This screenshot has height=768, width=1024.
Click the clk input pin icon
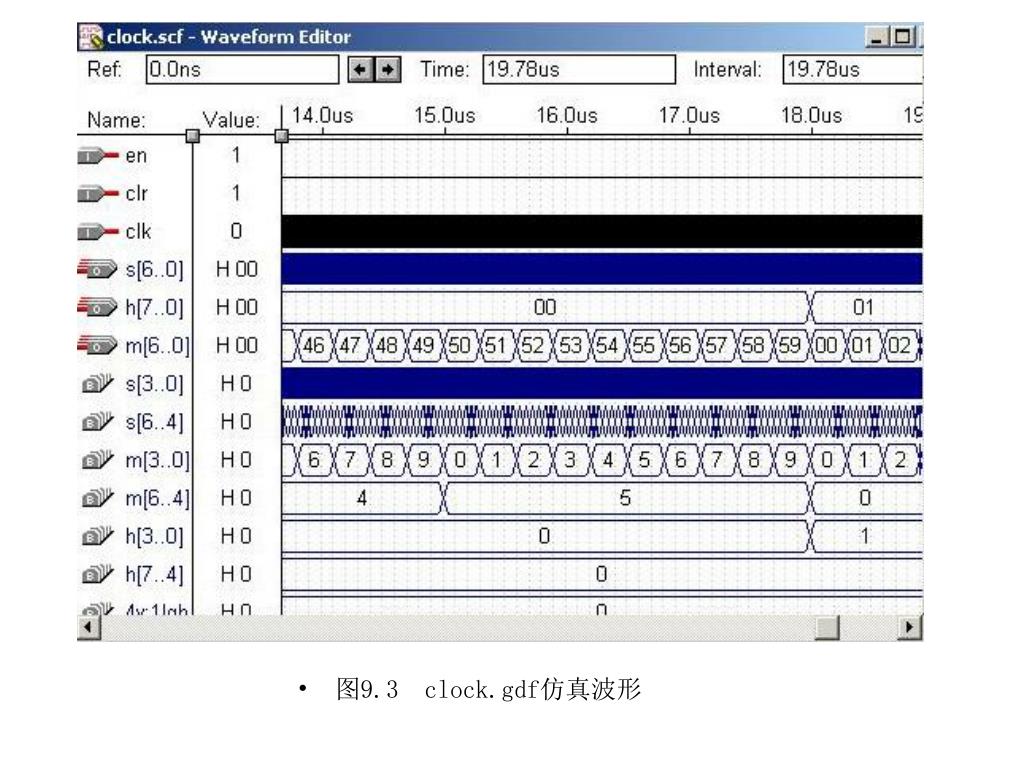coord(98,232)
